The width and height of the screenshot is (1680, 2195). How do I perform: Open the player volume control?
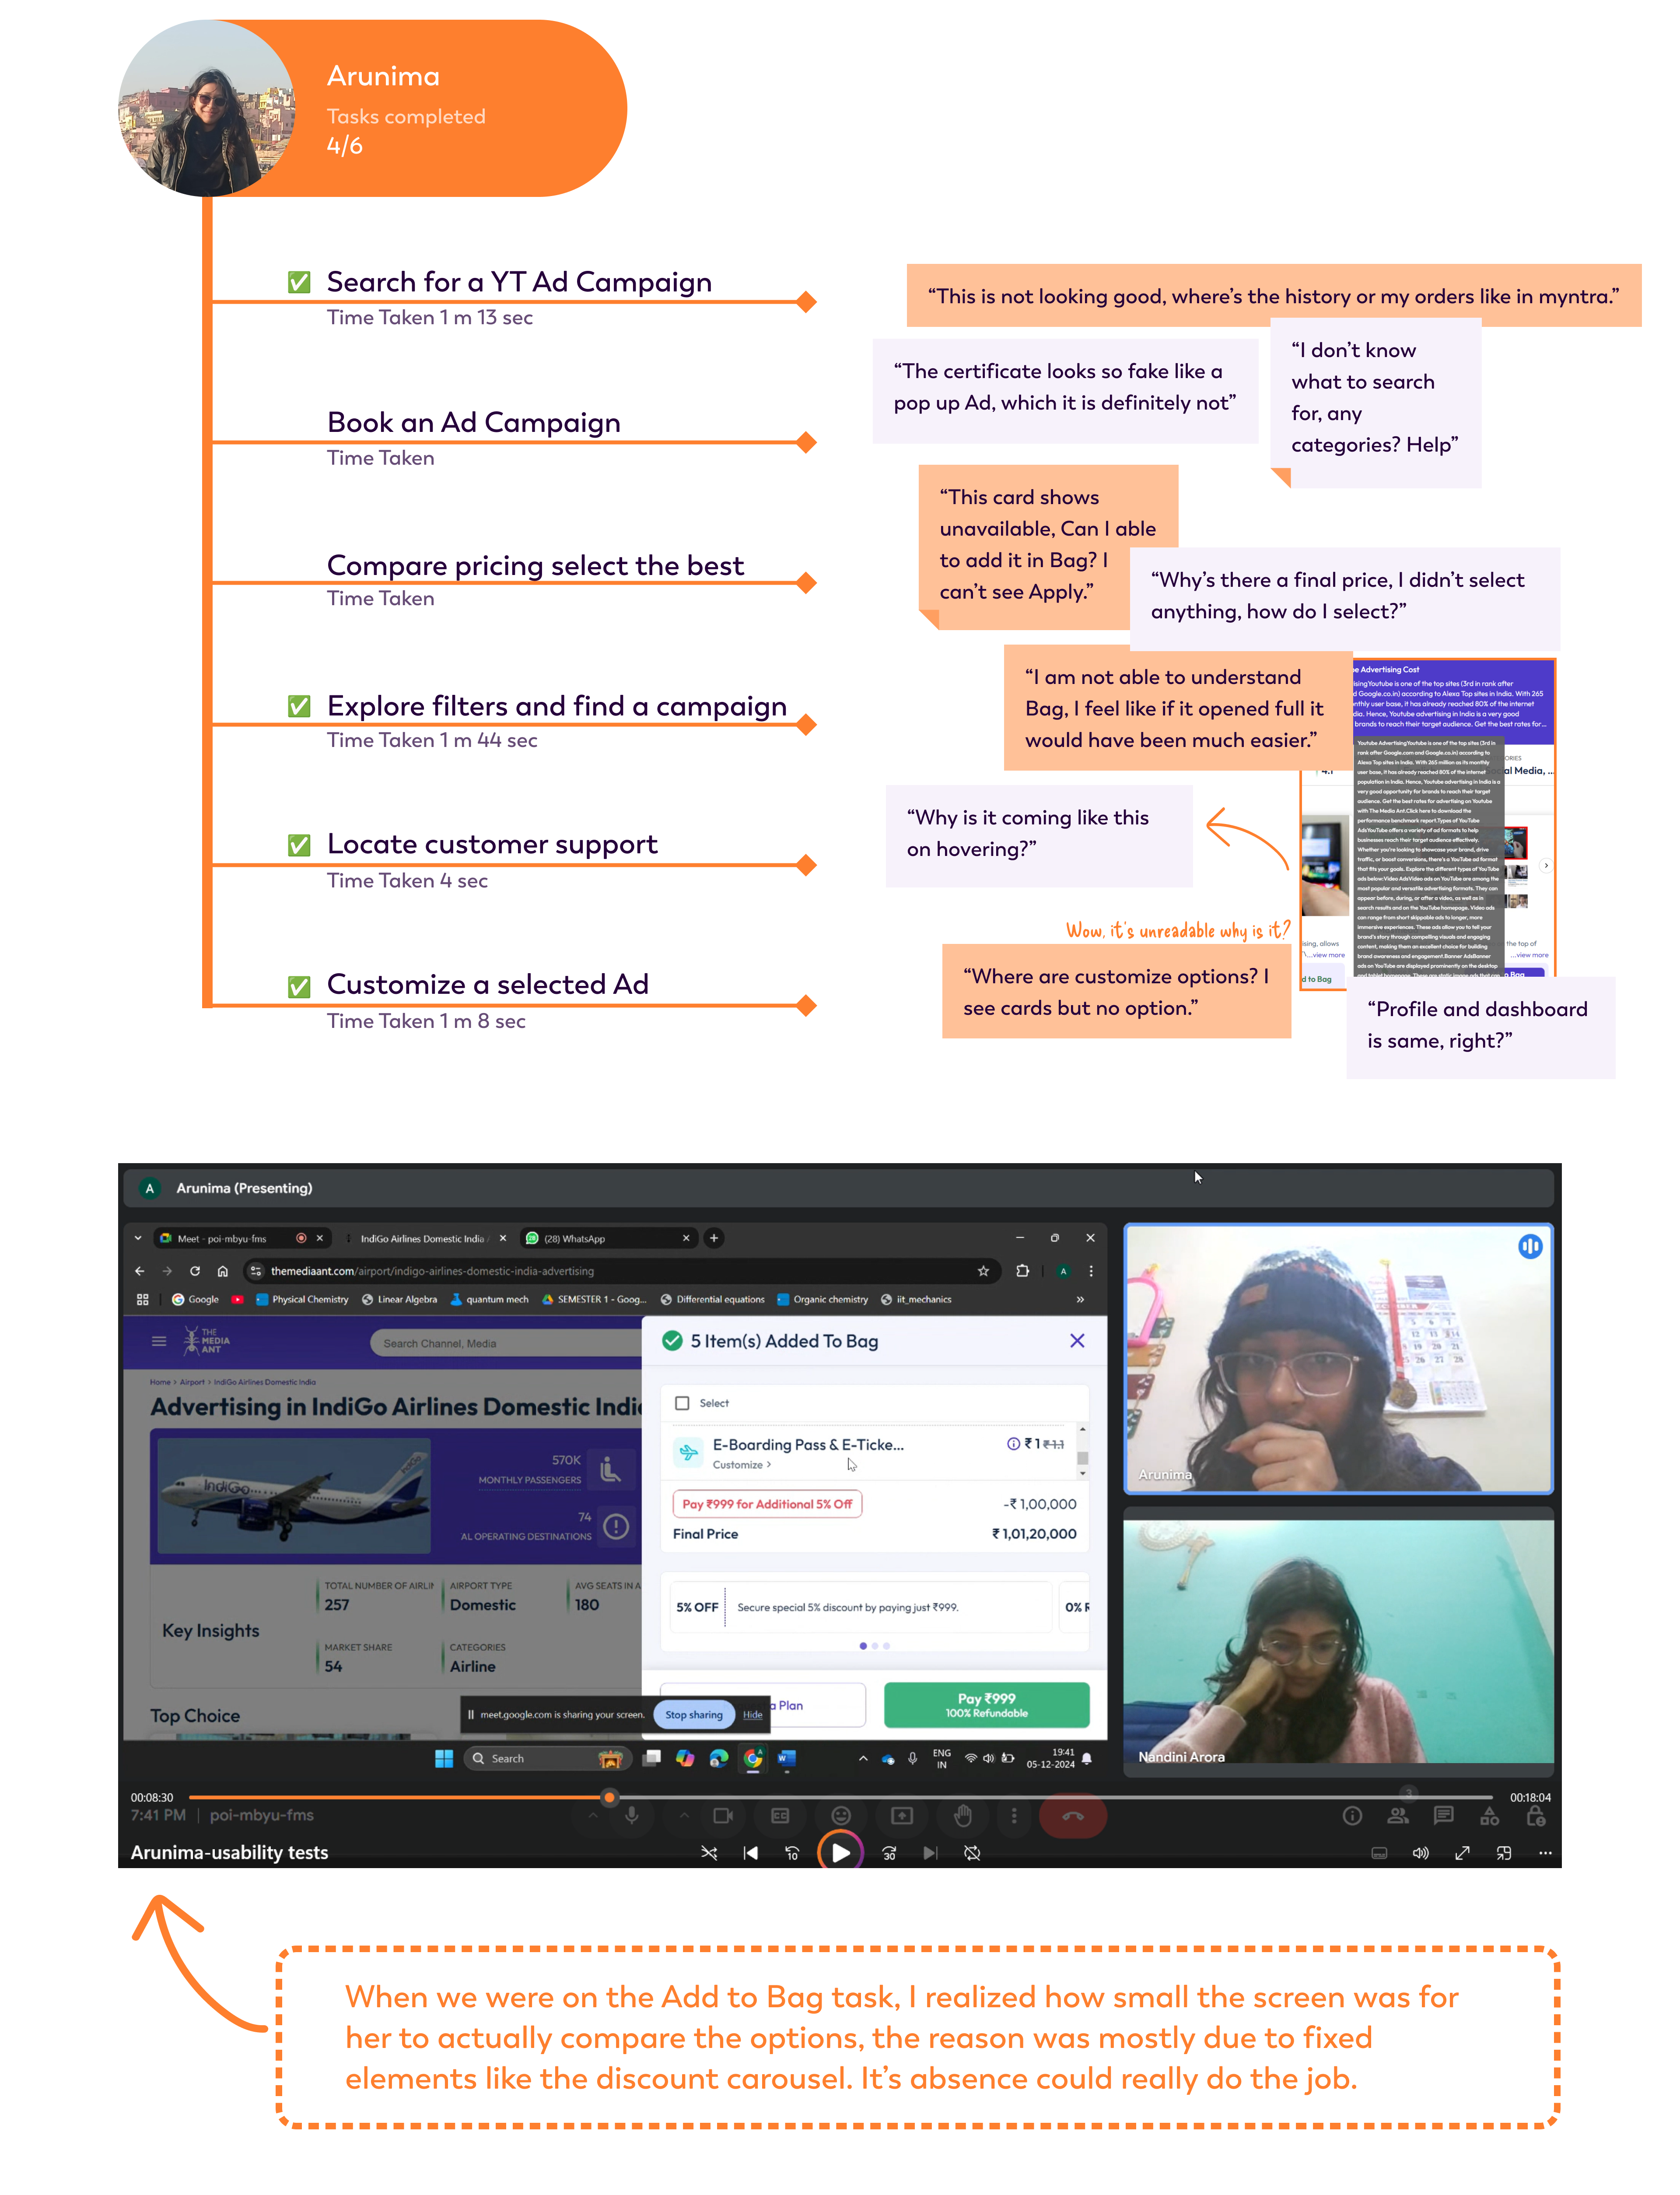(x=1420, y=1853)
